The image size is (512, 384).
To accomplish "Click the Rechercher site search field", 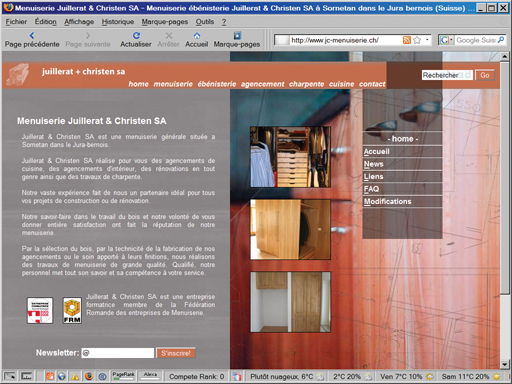I will [447, 75].
